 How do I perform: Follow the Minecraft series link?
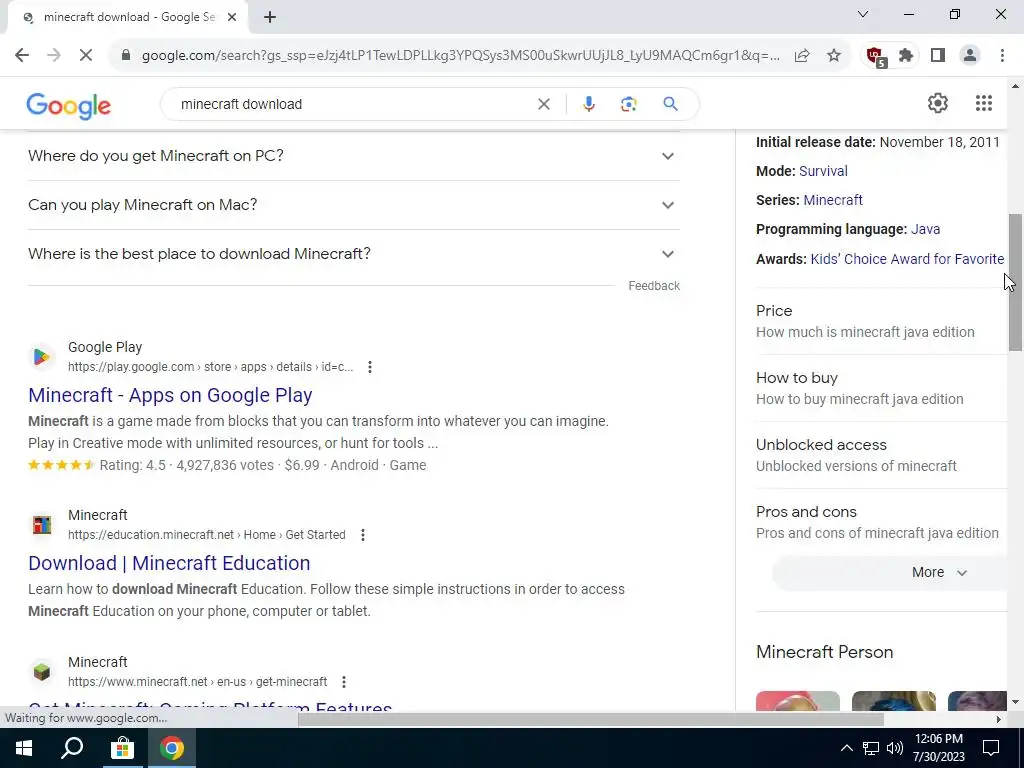[x=833, y=200]
